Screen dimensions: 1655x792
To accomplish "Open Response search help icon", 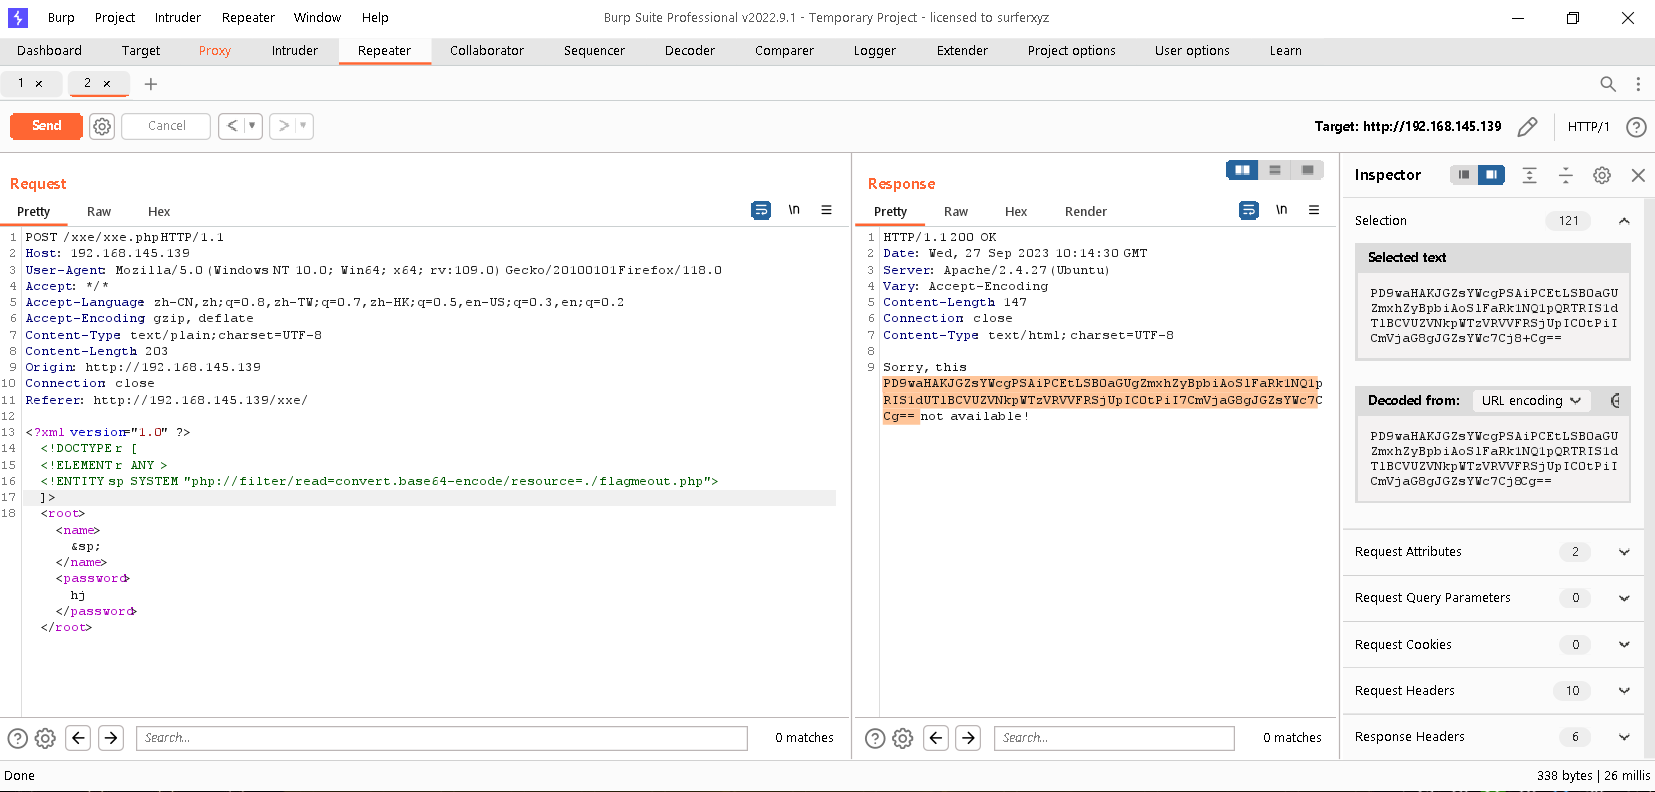I will click(x=875, y=738).
